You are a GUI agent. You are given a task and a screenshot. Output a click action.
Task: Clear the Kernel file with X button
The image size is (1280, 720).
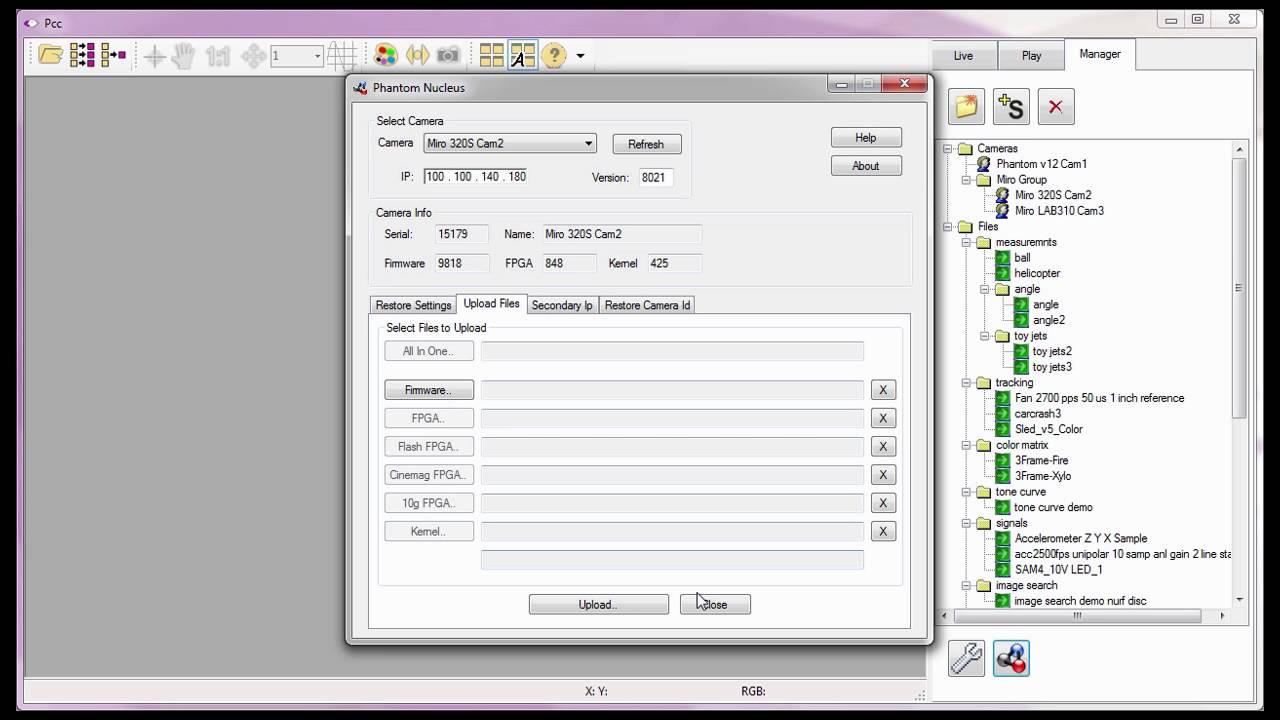883,532
